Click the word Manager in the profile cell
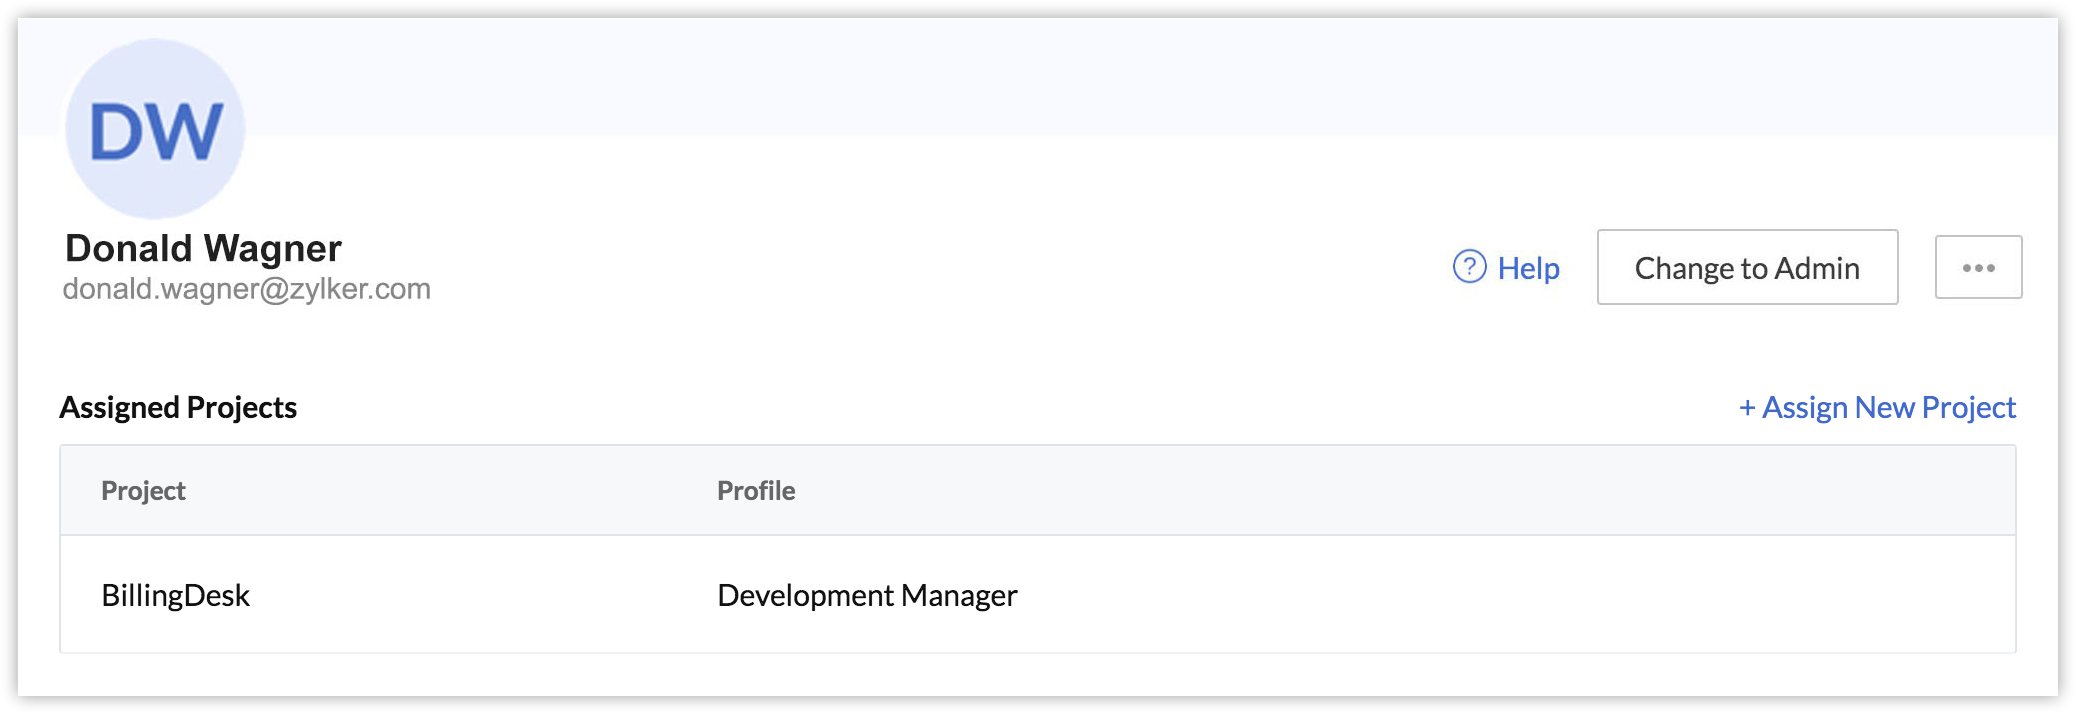 coord(959,596)
